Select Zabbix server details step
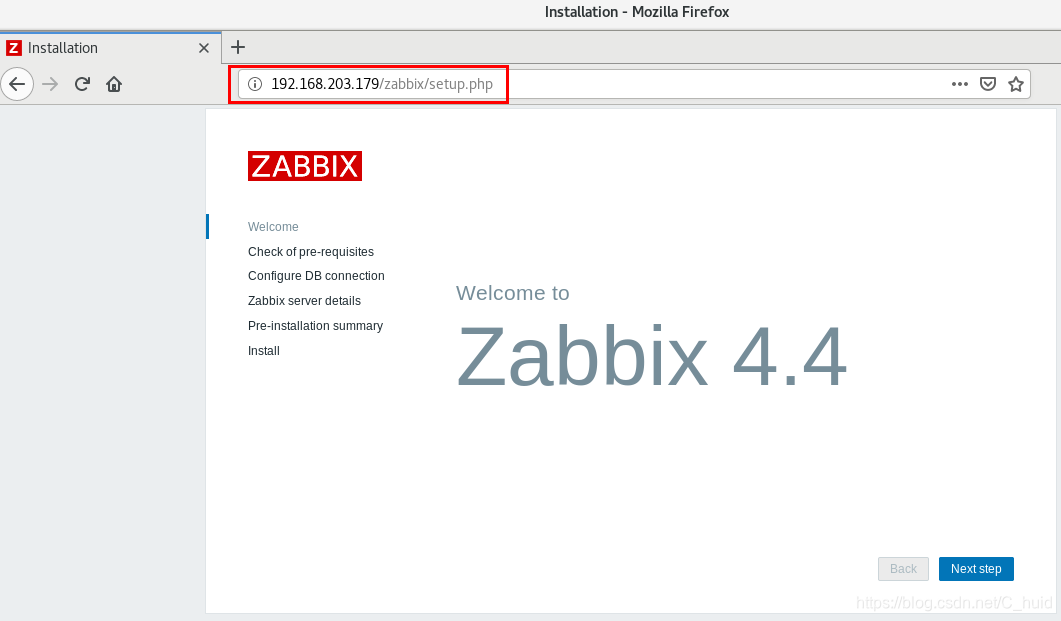Image resolution: width=1061 pixels, height=621 pixels. click(x=304, y=301)
